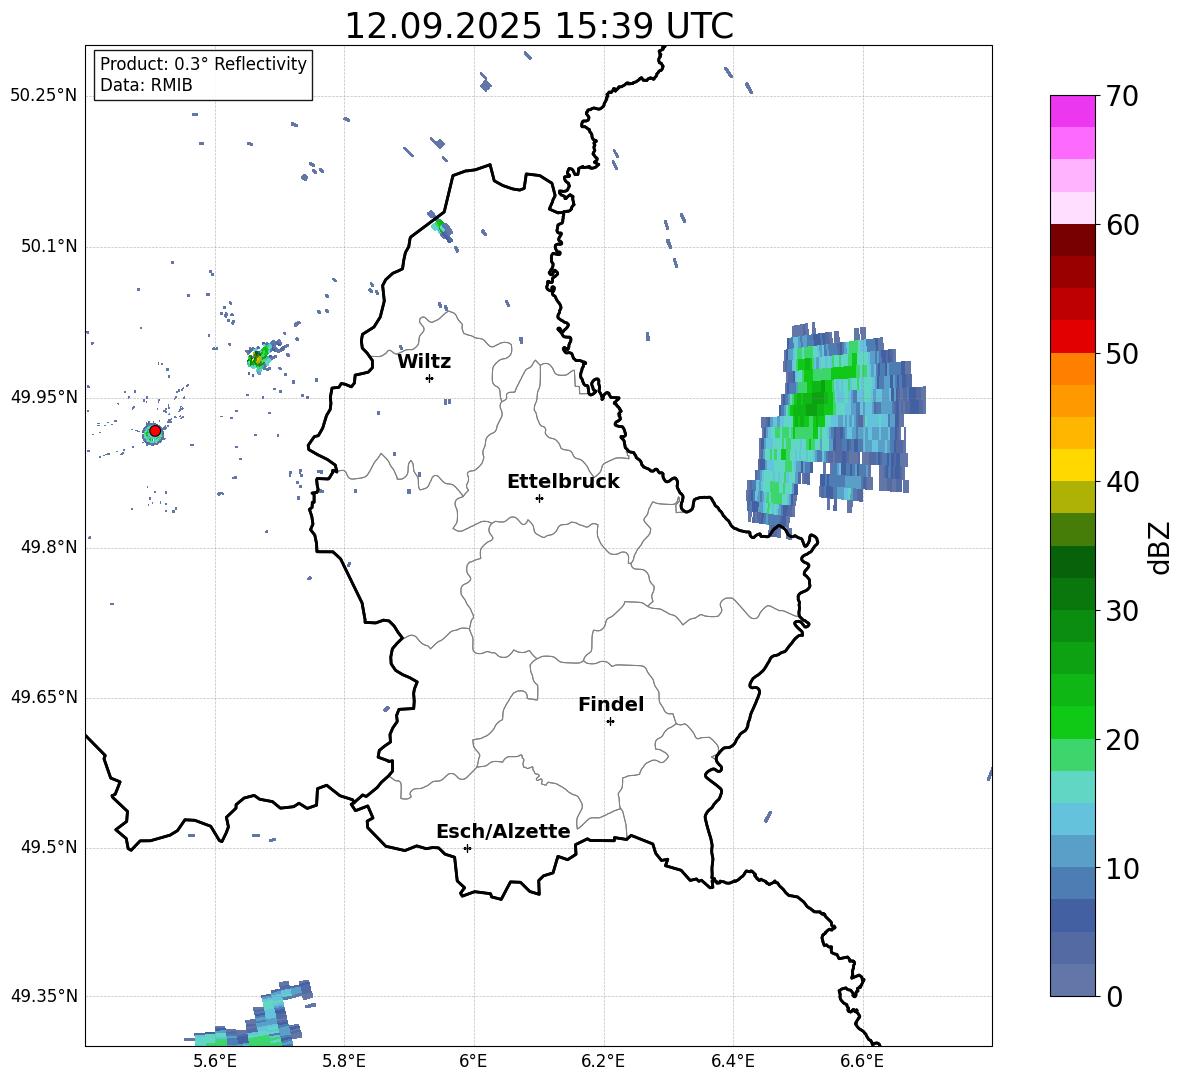The image size is (1184, 1081).
Task: Click the 5.6°E longitude label
Action: (x=215, y=1061)
